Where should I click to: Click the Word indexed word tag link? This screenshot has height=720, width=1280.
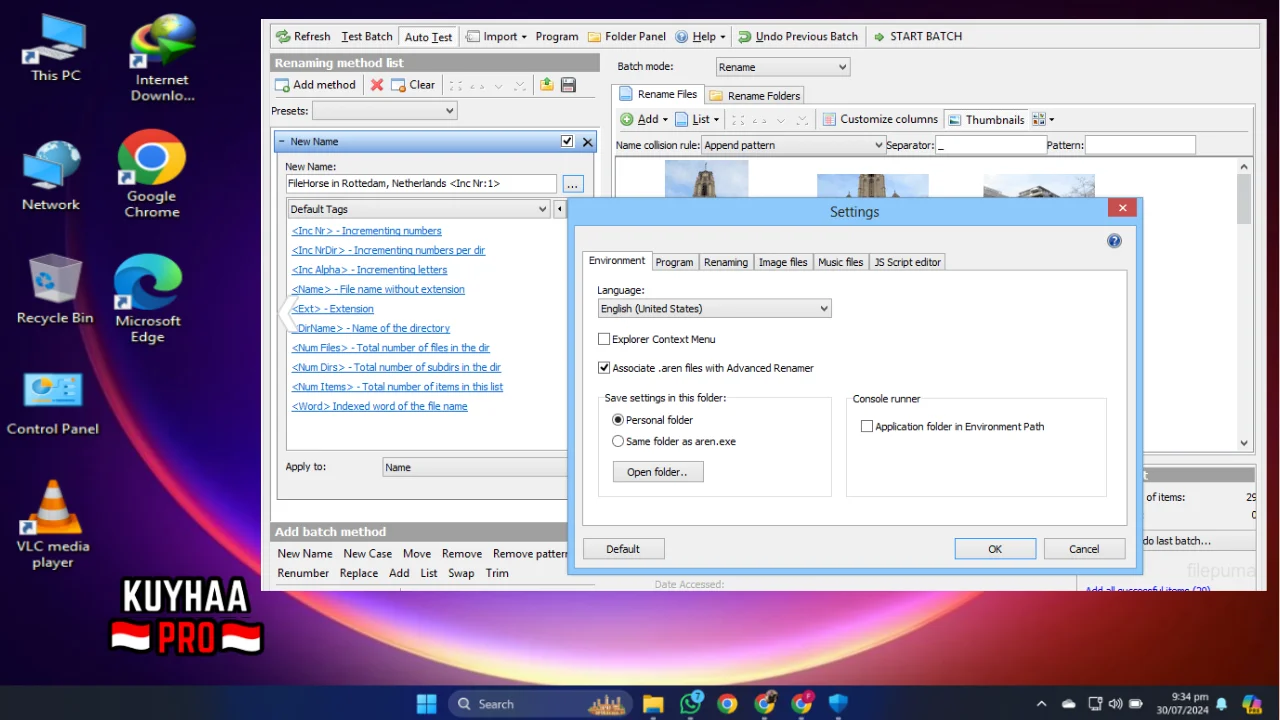click(x=379, y=406)
